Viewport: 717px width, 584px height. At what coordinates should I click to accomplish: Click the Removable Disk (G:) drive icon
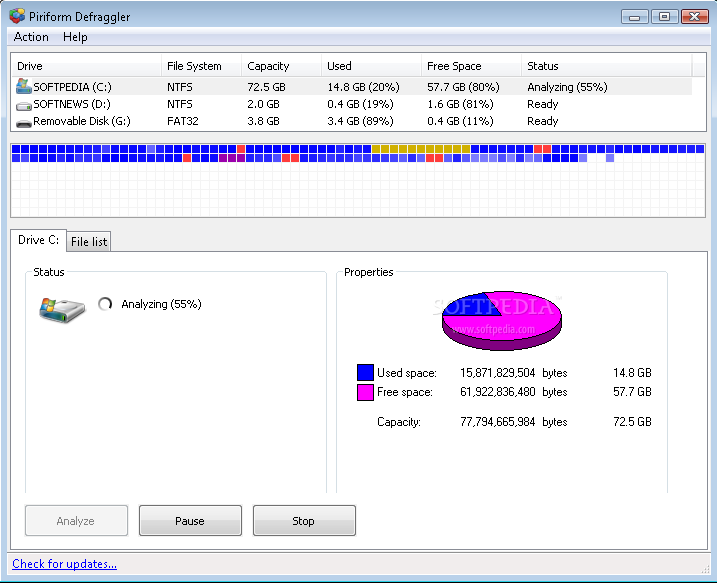click(23, 123)
